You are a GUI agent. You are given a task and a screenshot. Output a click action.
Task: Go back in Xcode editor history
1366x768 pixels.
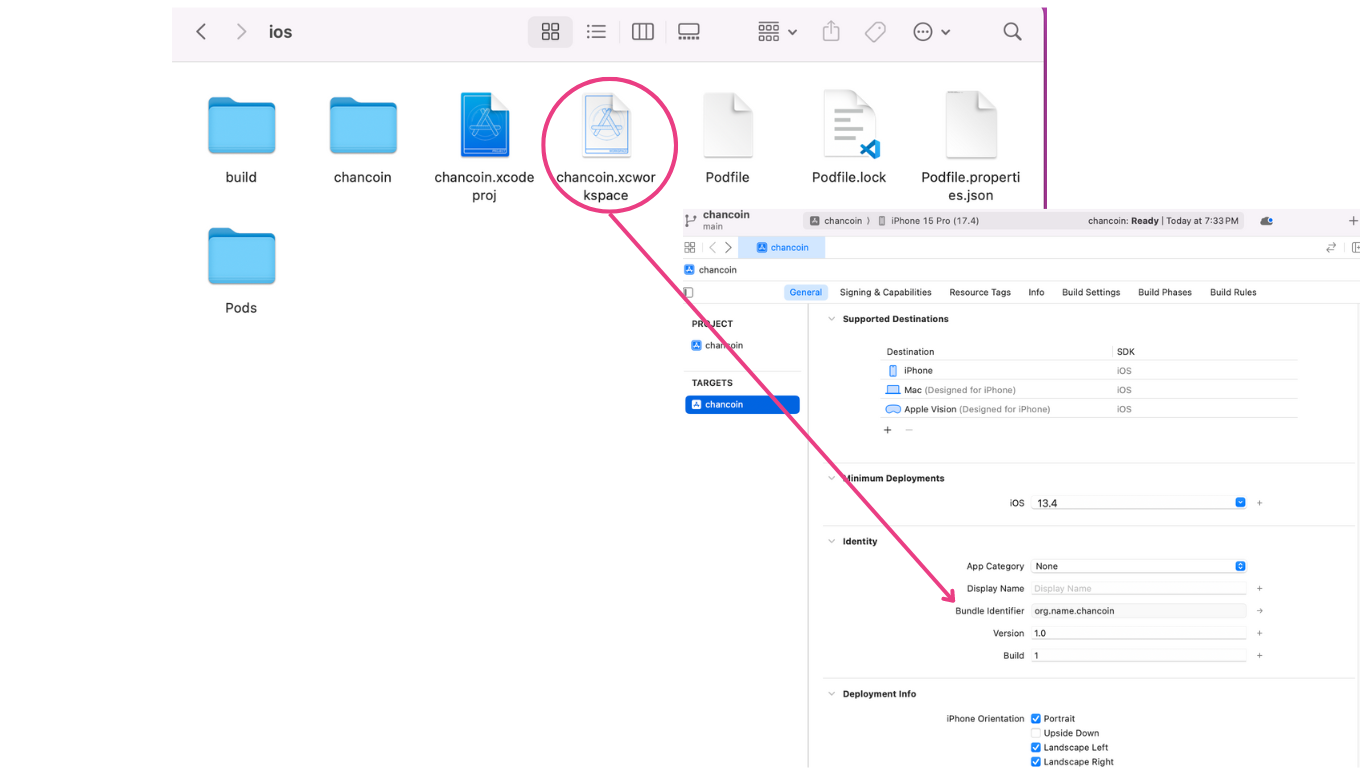coord(712,247)
